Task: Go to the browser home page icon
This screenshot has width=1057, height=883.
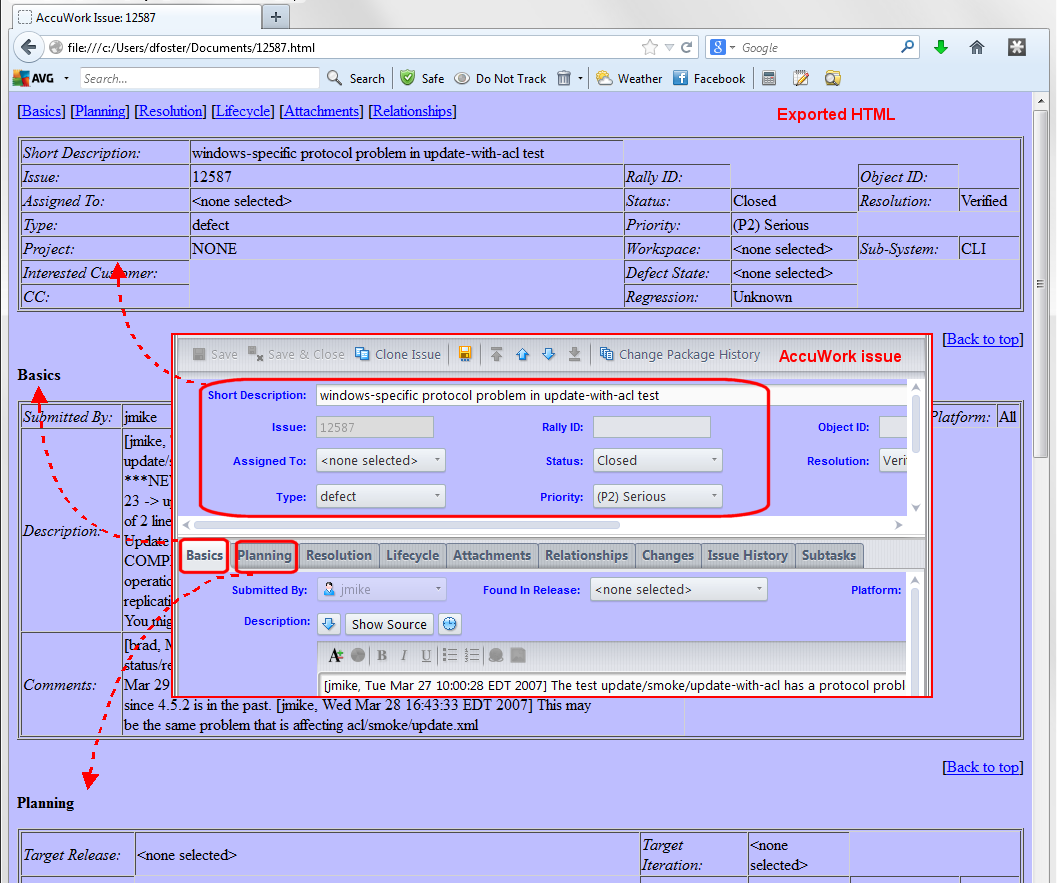Action: (977, 47)
